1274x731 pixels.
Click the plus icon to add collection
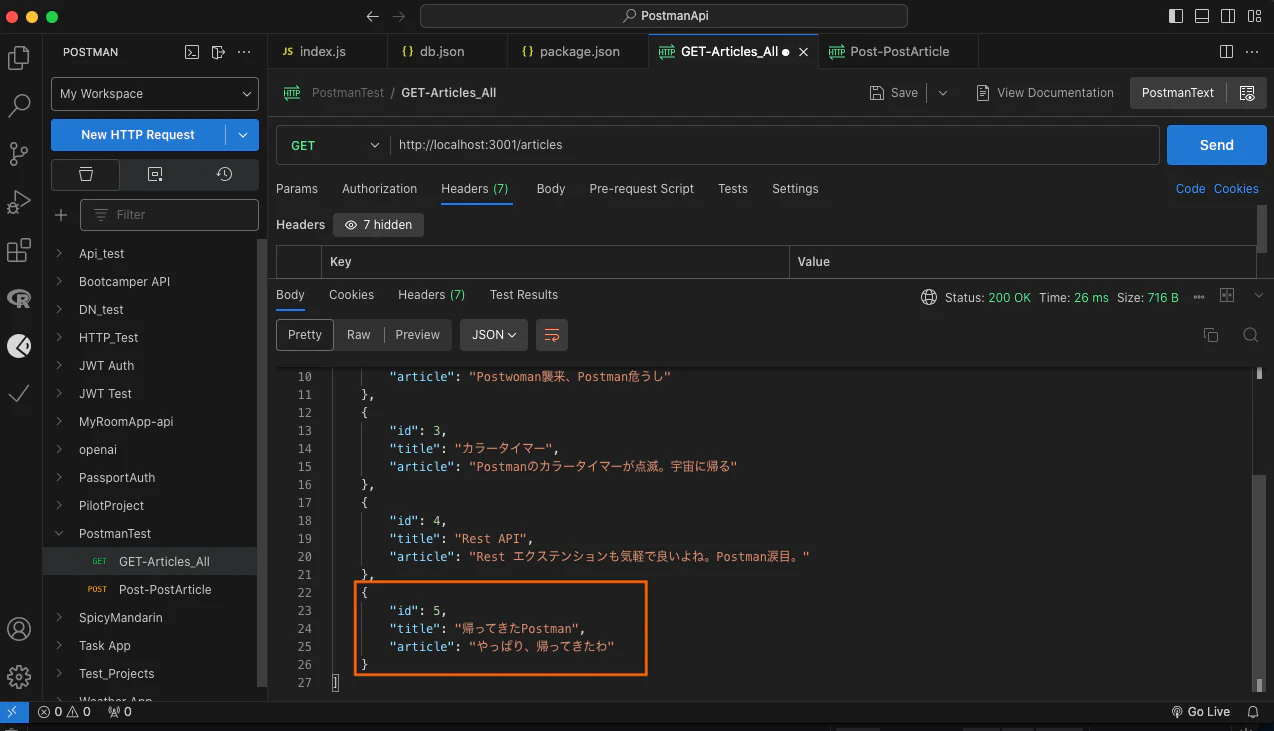coord(61,214)
